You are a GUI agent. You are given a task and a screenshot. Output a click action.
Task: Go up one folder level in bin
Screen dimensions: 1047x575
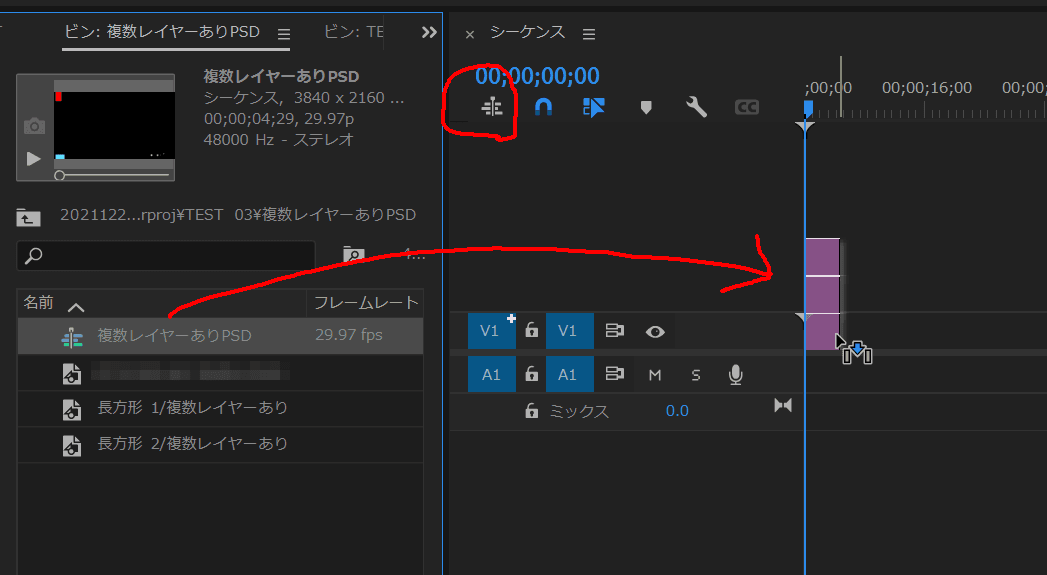(x=29, y=217)
